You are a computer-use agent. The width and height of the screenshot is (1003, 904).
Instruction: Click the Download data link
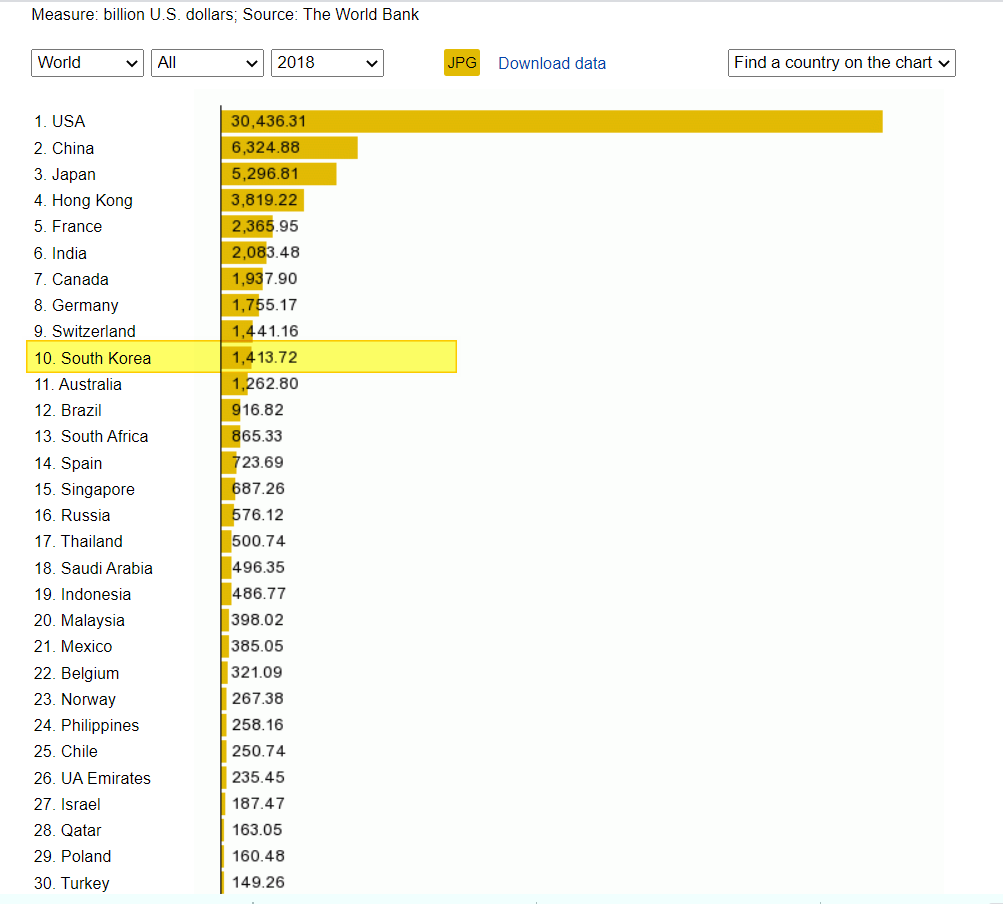[x=552, y=63]
